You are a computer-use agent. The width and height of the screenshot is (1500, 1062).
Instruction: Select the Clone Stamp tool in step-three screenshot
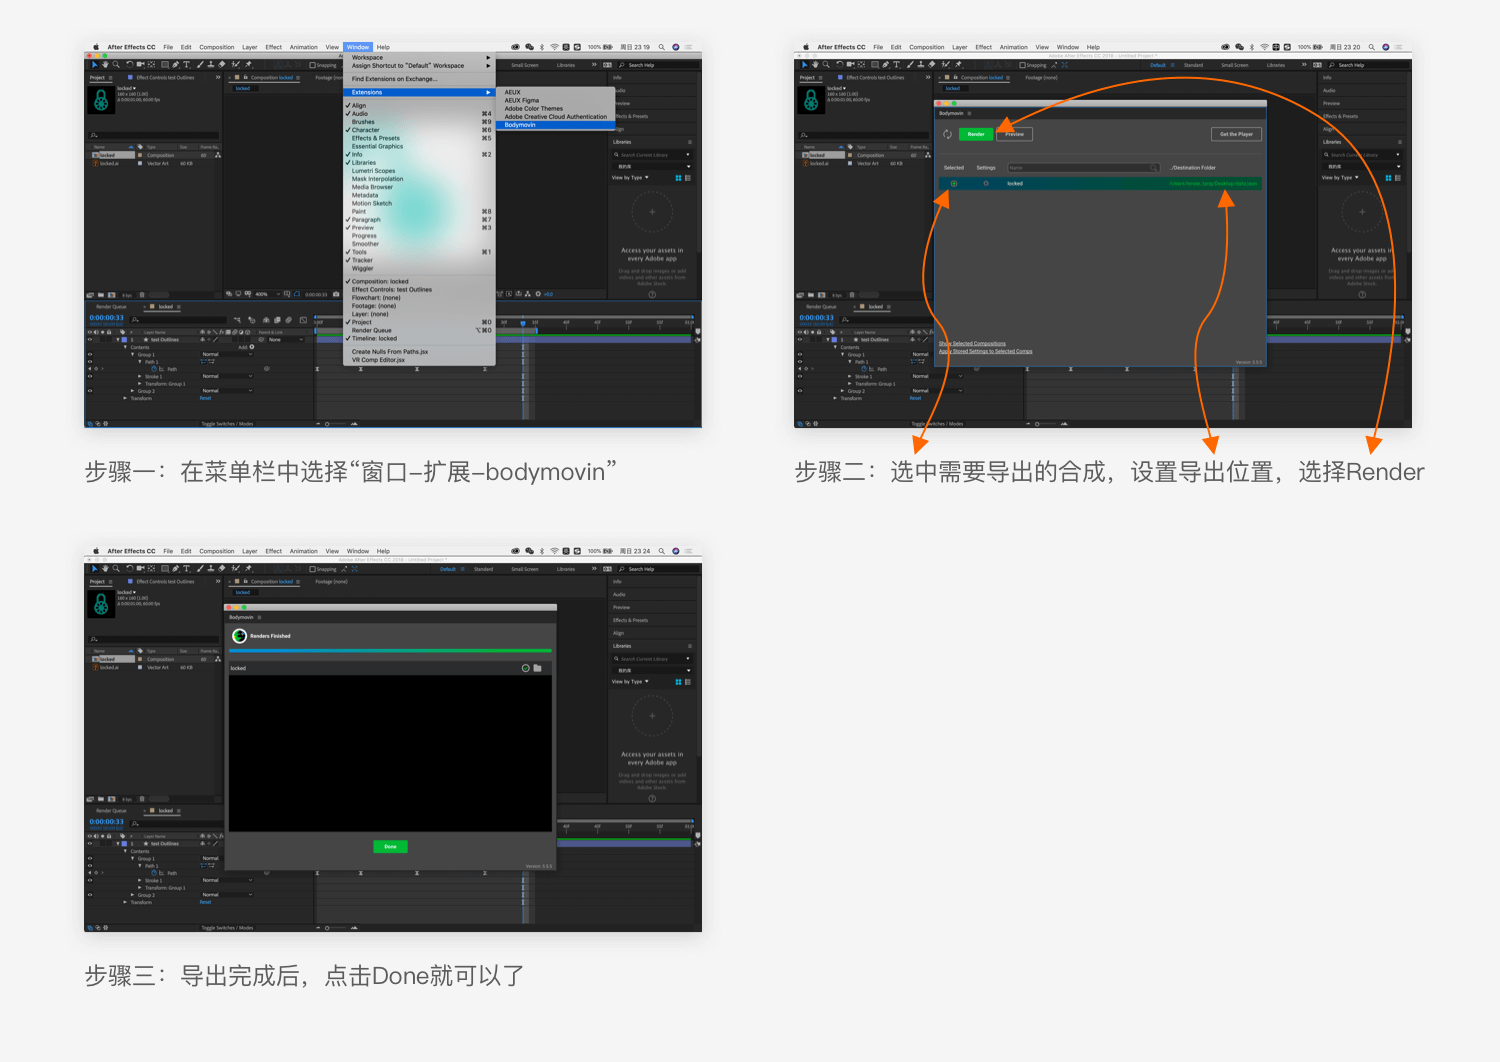[x=211, y=569]
